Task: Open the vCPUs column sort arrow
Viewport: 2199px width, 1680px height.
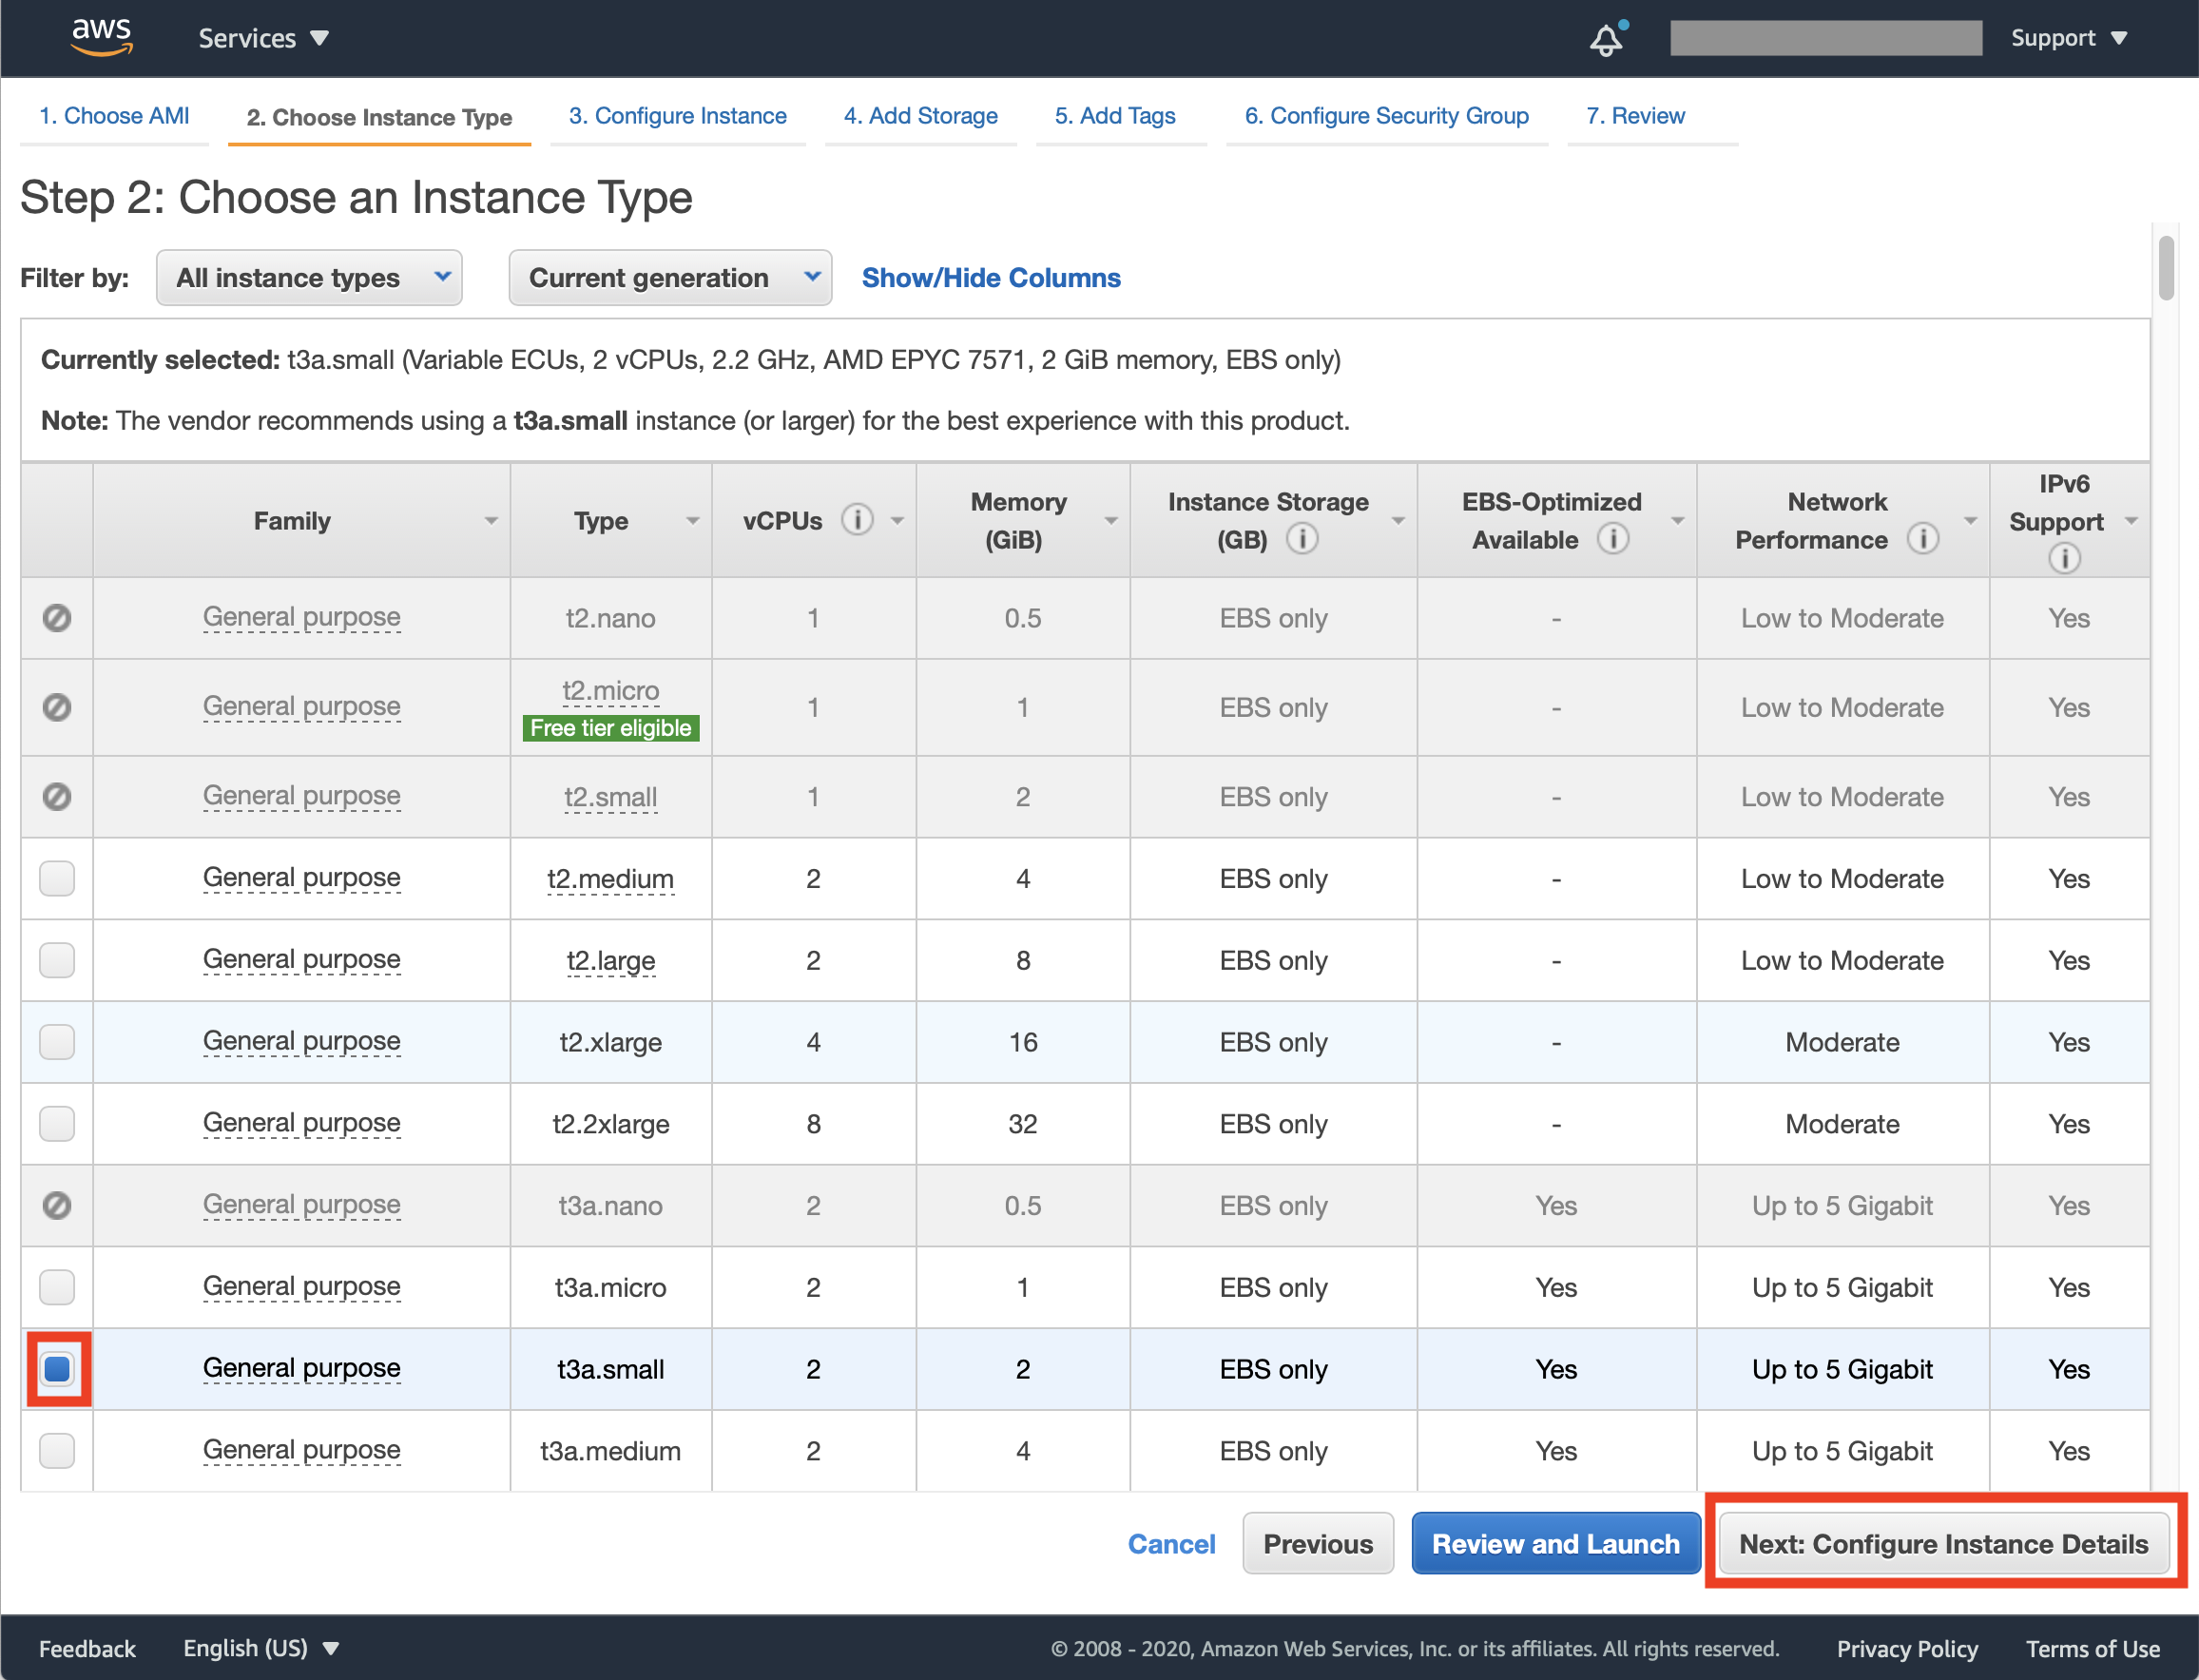Action: [897, 521]
